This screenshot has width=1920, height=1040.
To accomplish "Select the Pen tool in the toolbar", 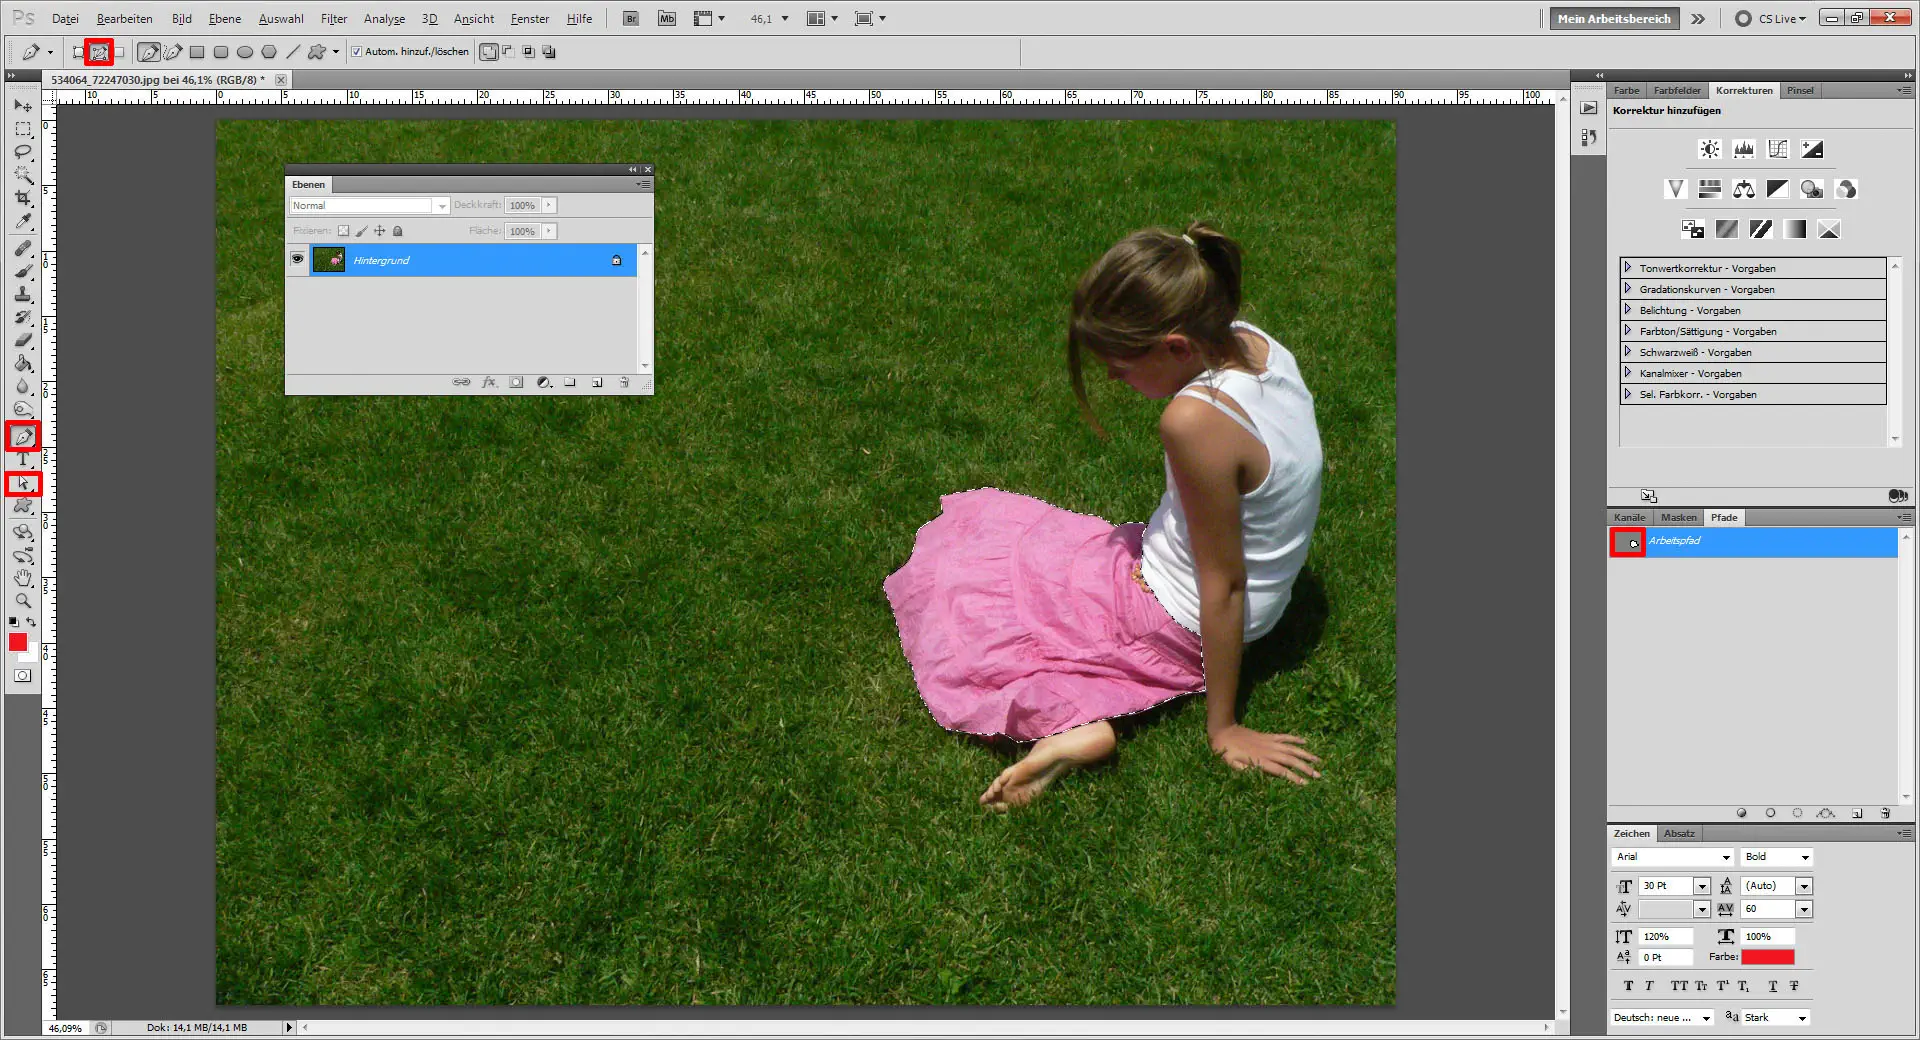I will click(24, 435).
